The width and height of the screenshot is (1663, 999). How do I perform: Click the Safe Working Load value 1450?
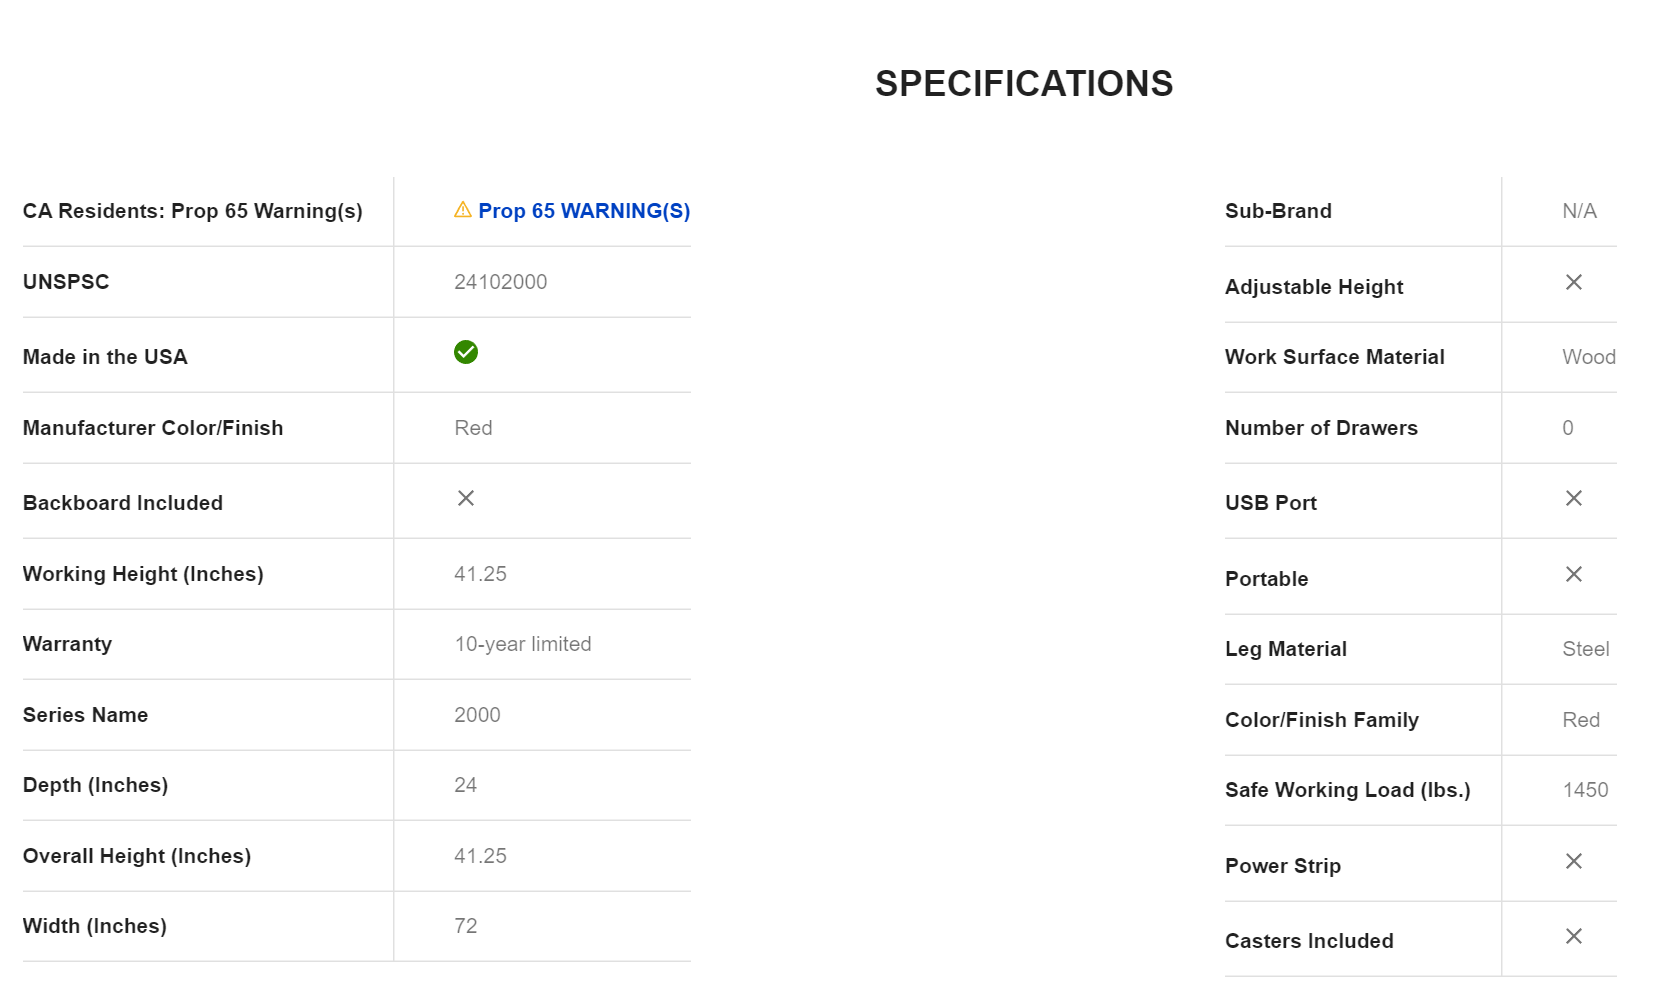point(1585,790)
